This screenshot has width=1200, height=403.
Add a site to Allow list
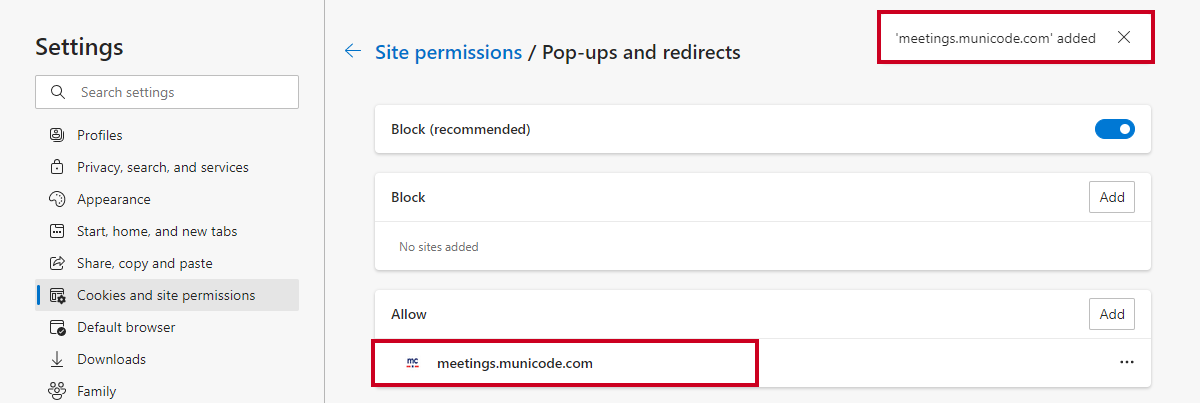coord(1112,314)
